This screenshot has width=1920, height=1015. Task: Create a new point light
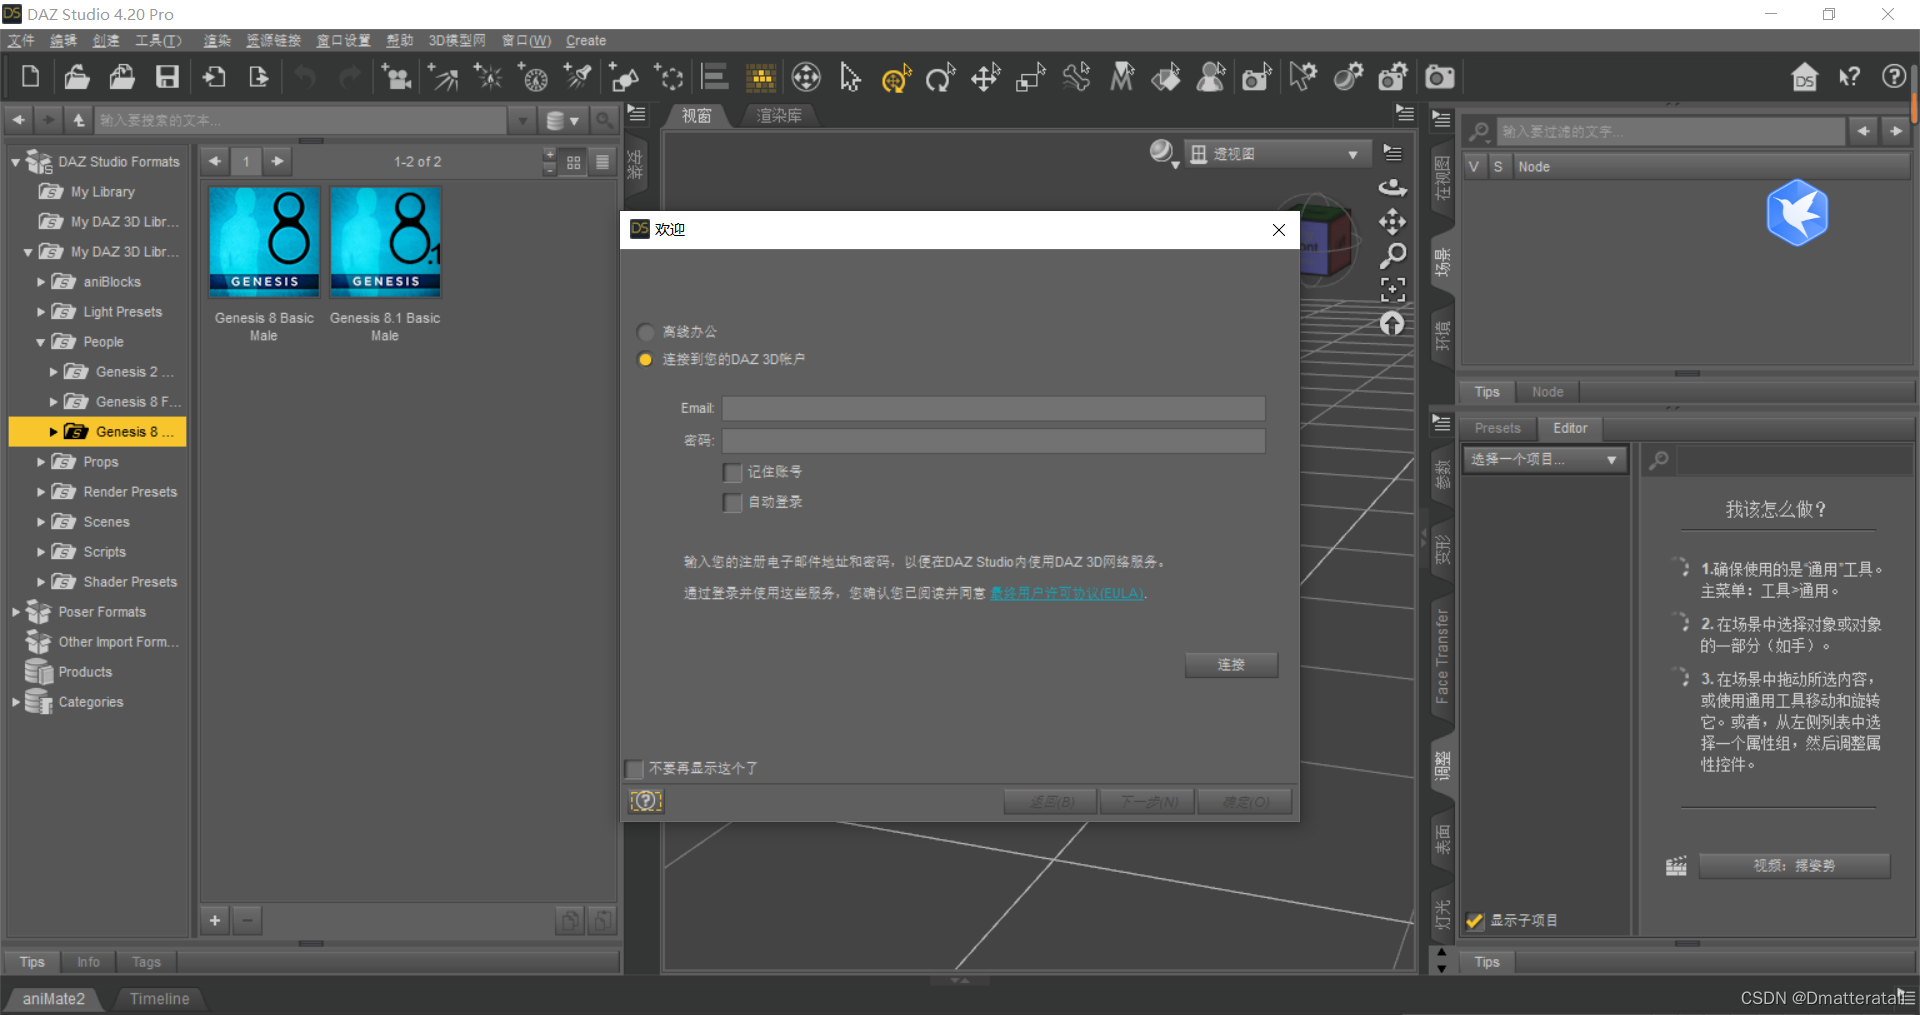489,77
